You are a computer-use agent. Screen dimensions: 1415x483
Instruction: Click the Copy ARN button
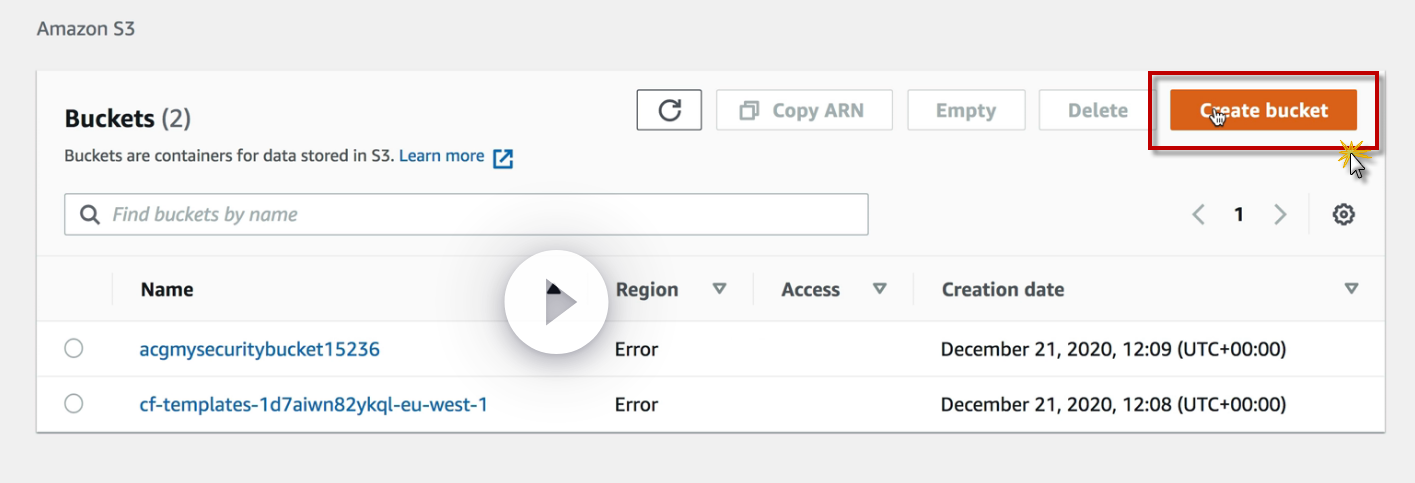point(804,110)
